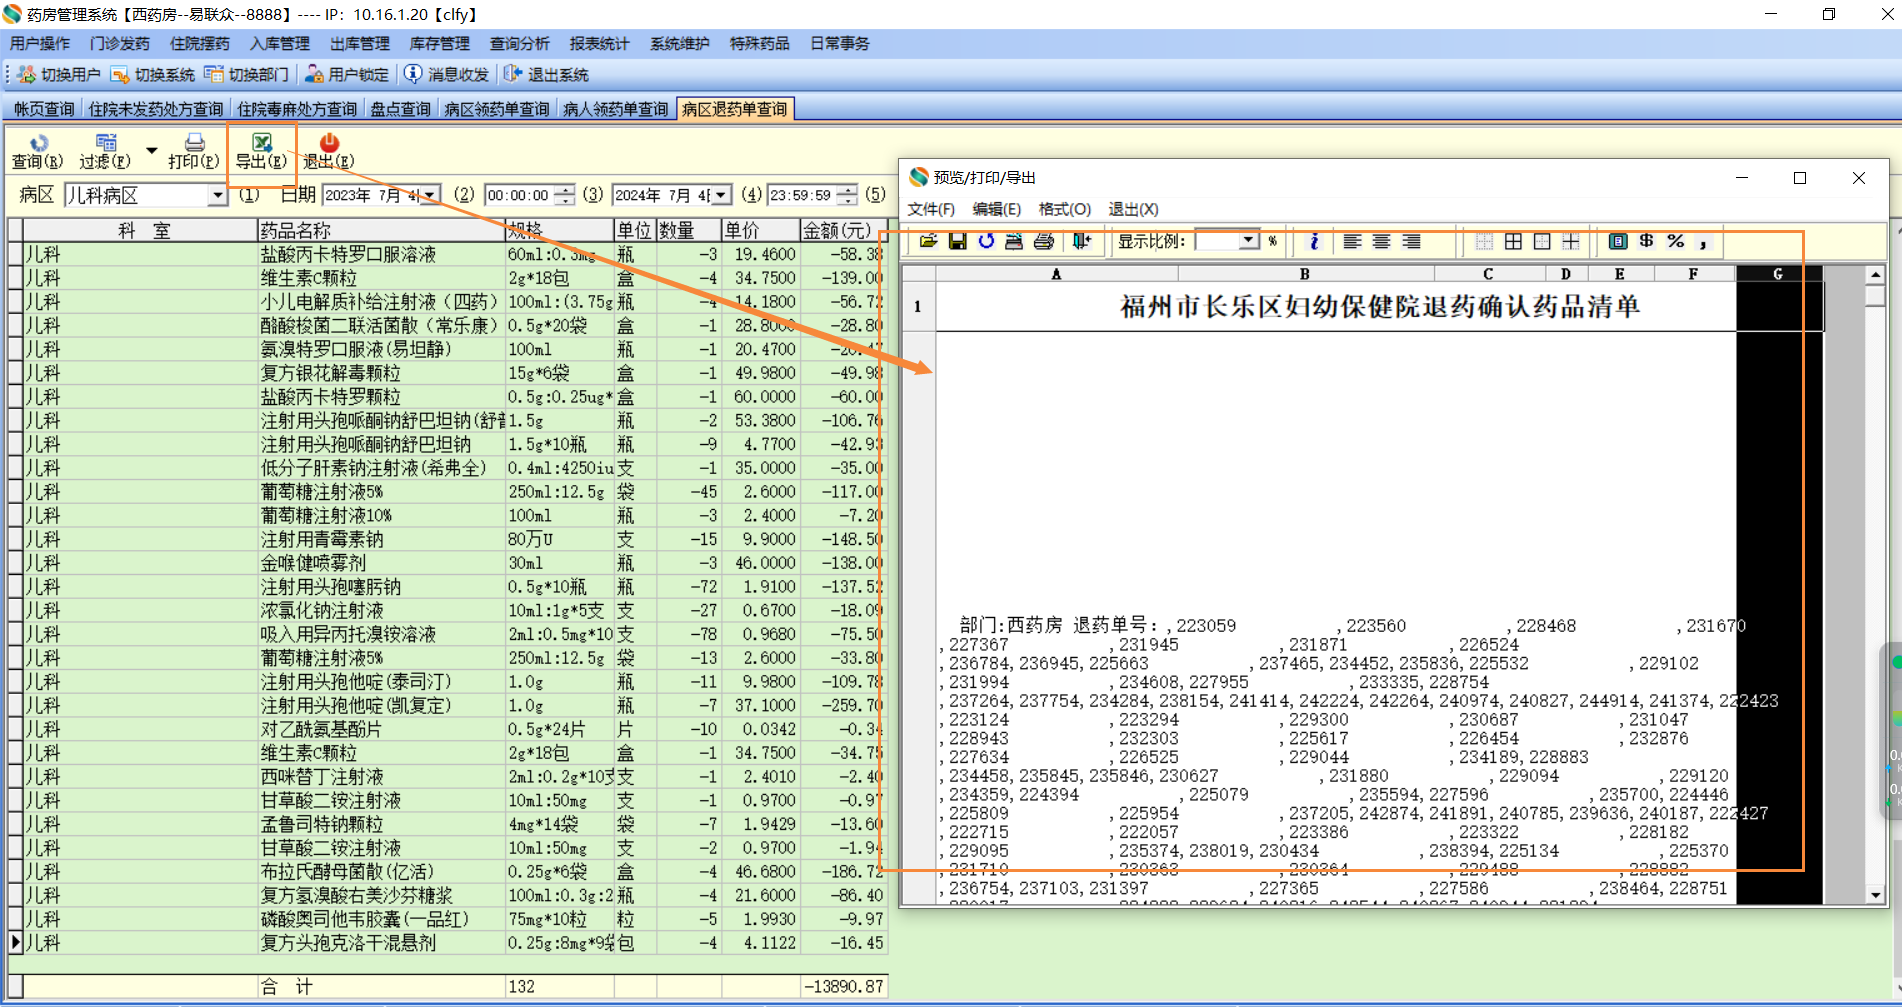Switch to the 住院毒麻处方查询 tab
This screenshot has width=1902, height=1007.
tap(297, 109)
